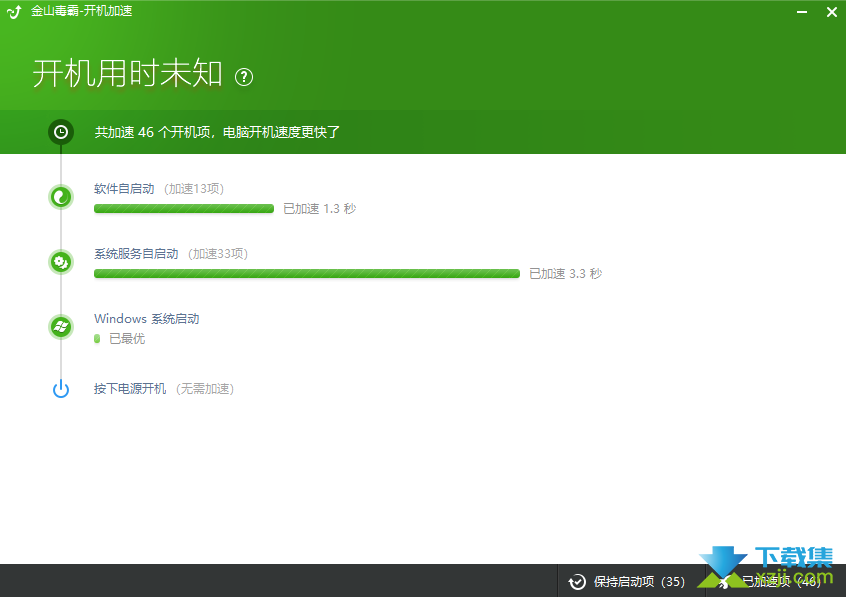This screenshot has height=597, width=846.
Task: Open 保持启动项 (35) list
Action: [632, 581]
